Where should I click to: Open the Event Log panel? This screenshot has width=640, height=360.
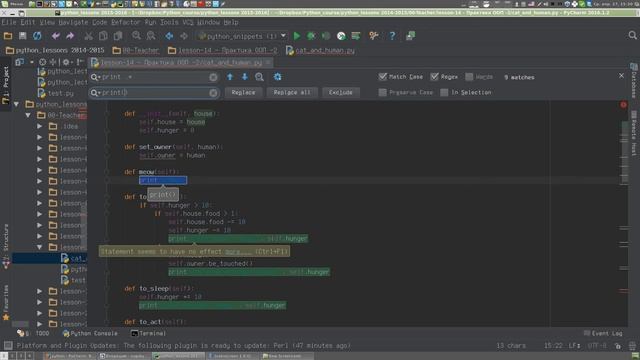pos(603,333)
